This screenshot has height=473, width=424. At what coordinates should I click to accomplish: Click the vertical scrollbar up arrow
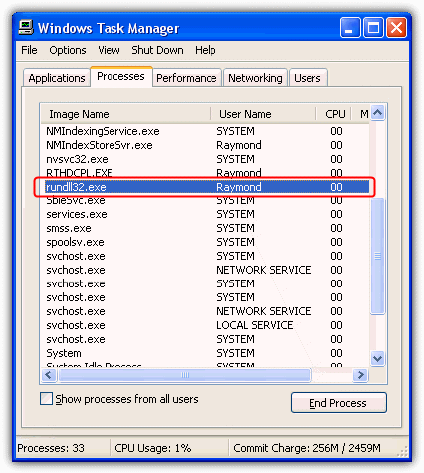[378, 113]
